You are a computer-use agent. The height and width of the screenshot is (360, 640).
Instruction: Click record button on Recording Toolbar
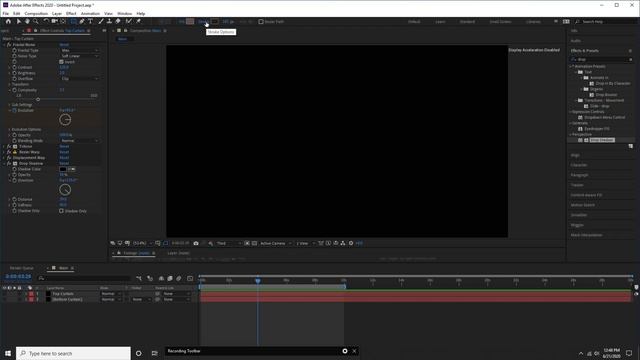pyautogui.click(x=345, y=351)
